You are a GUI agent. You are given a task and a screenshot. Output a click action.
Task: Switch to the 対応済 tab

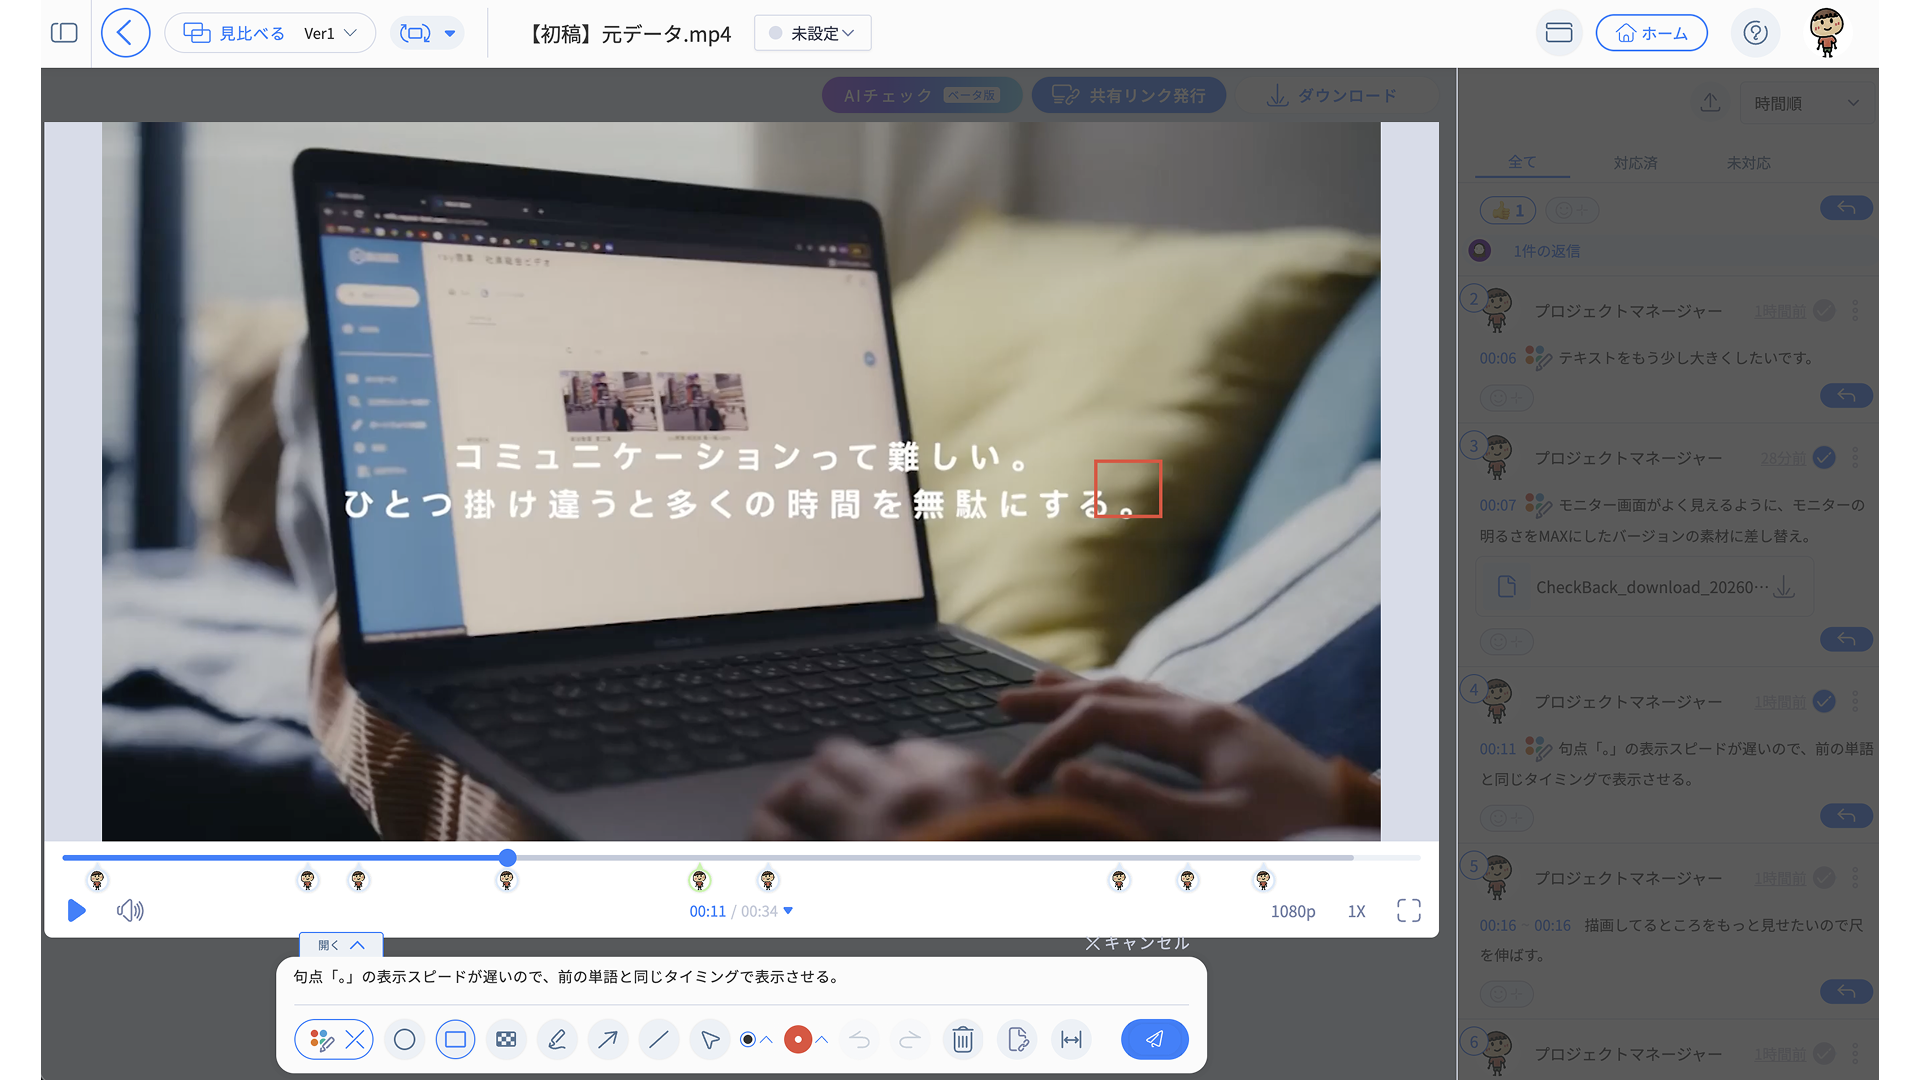[1635, 162]
